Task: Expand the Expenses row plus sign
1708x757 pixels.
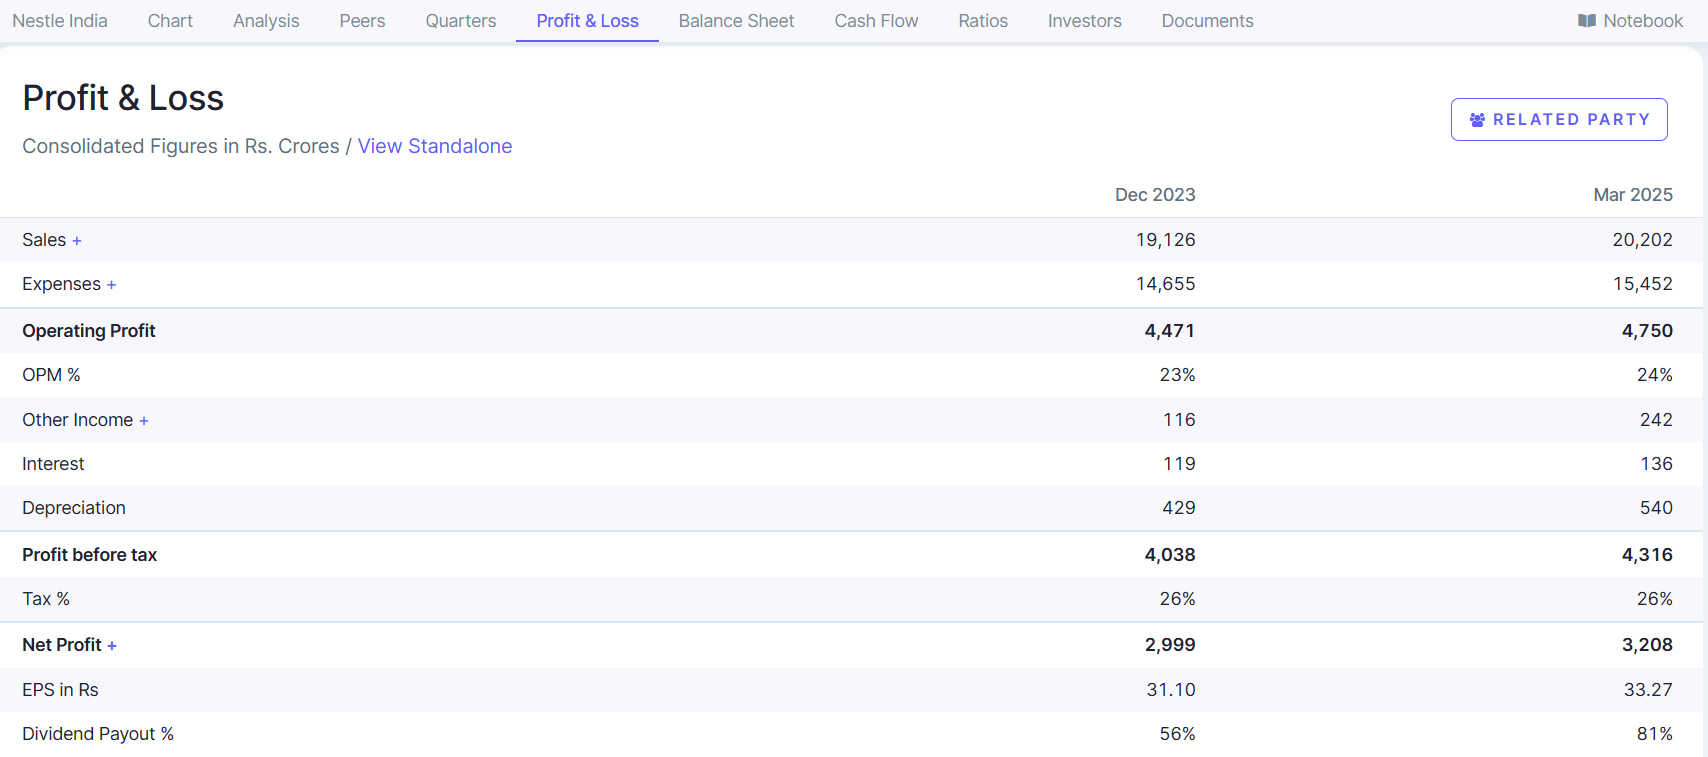Action: (x=111, y=285)
